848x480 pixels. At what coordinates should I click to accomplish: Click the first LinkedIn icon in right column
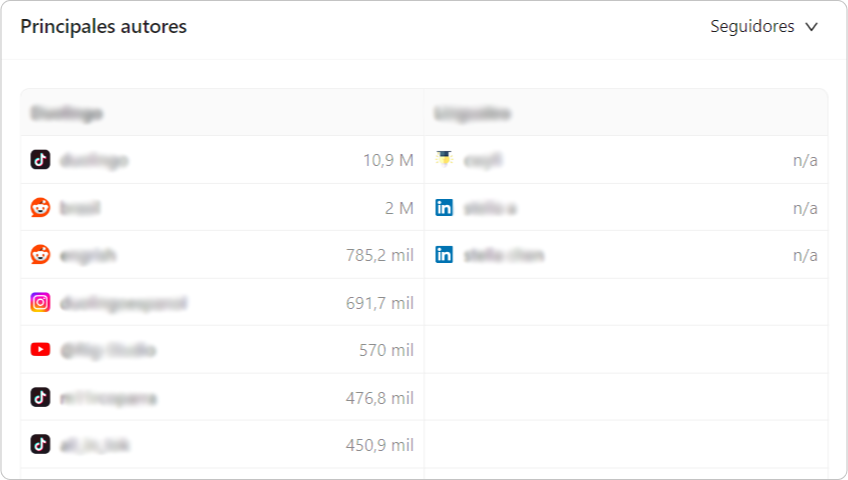(x=444, y=208)
